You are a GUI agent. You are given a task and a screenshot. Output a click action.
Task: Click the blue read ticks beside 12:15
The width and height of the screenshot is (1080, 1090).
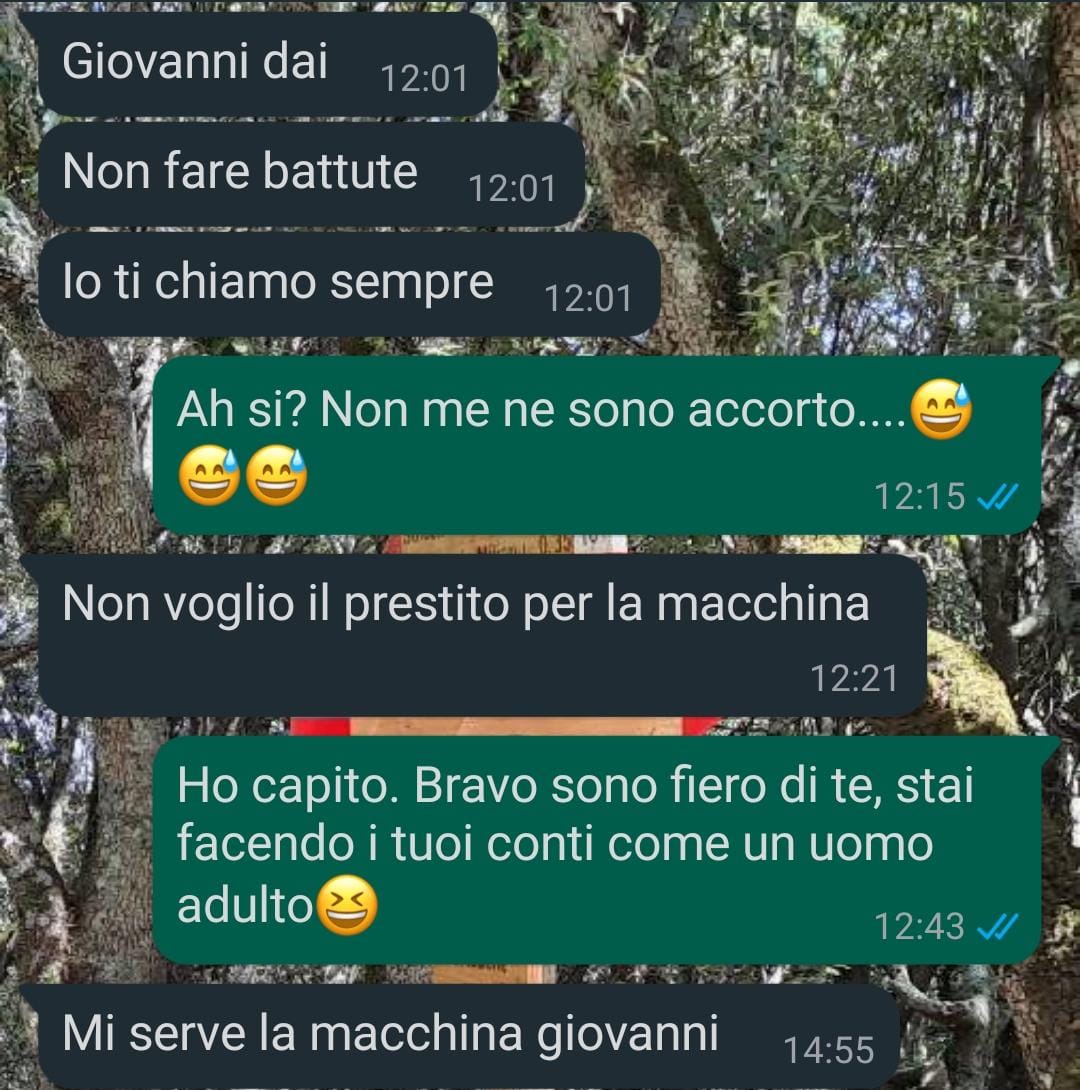[997, 496]
